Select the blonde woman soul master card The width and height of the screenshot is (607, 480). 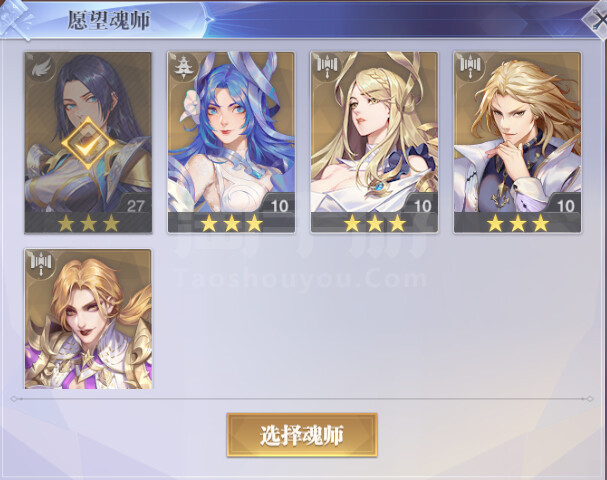pyautogui.click(x=374, y=142)
